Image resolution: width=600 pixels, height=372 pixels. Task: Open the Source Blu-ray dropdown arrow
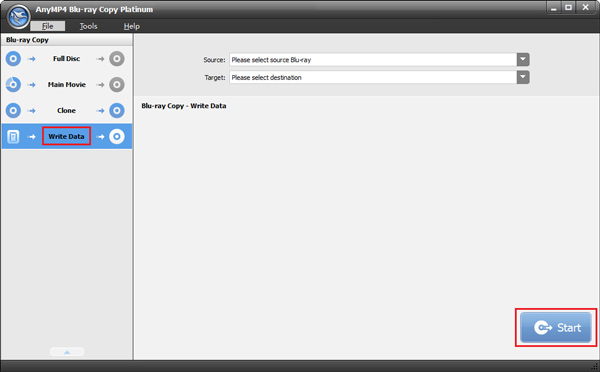[x=523, y=59]
